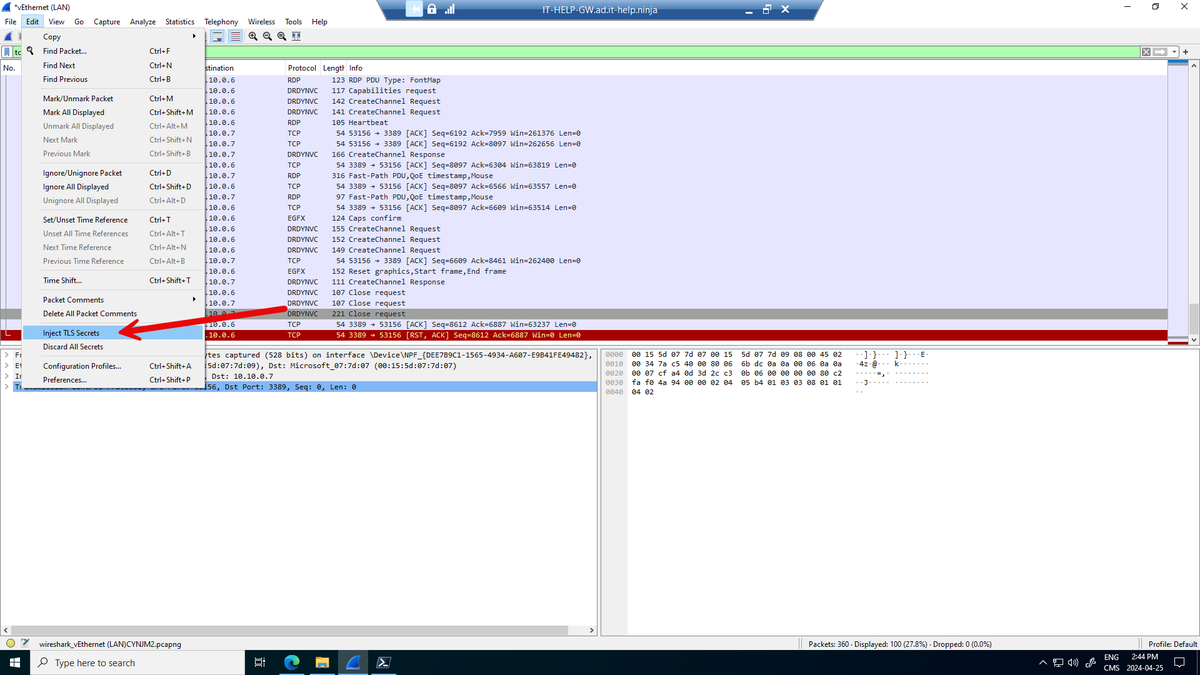Viewport: 1200px width, 675px height.
Task: Open the Analyze menu
Action: coord(142,21)
